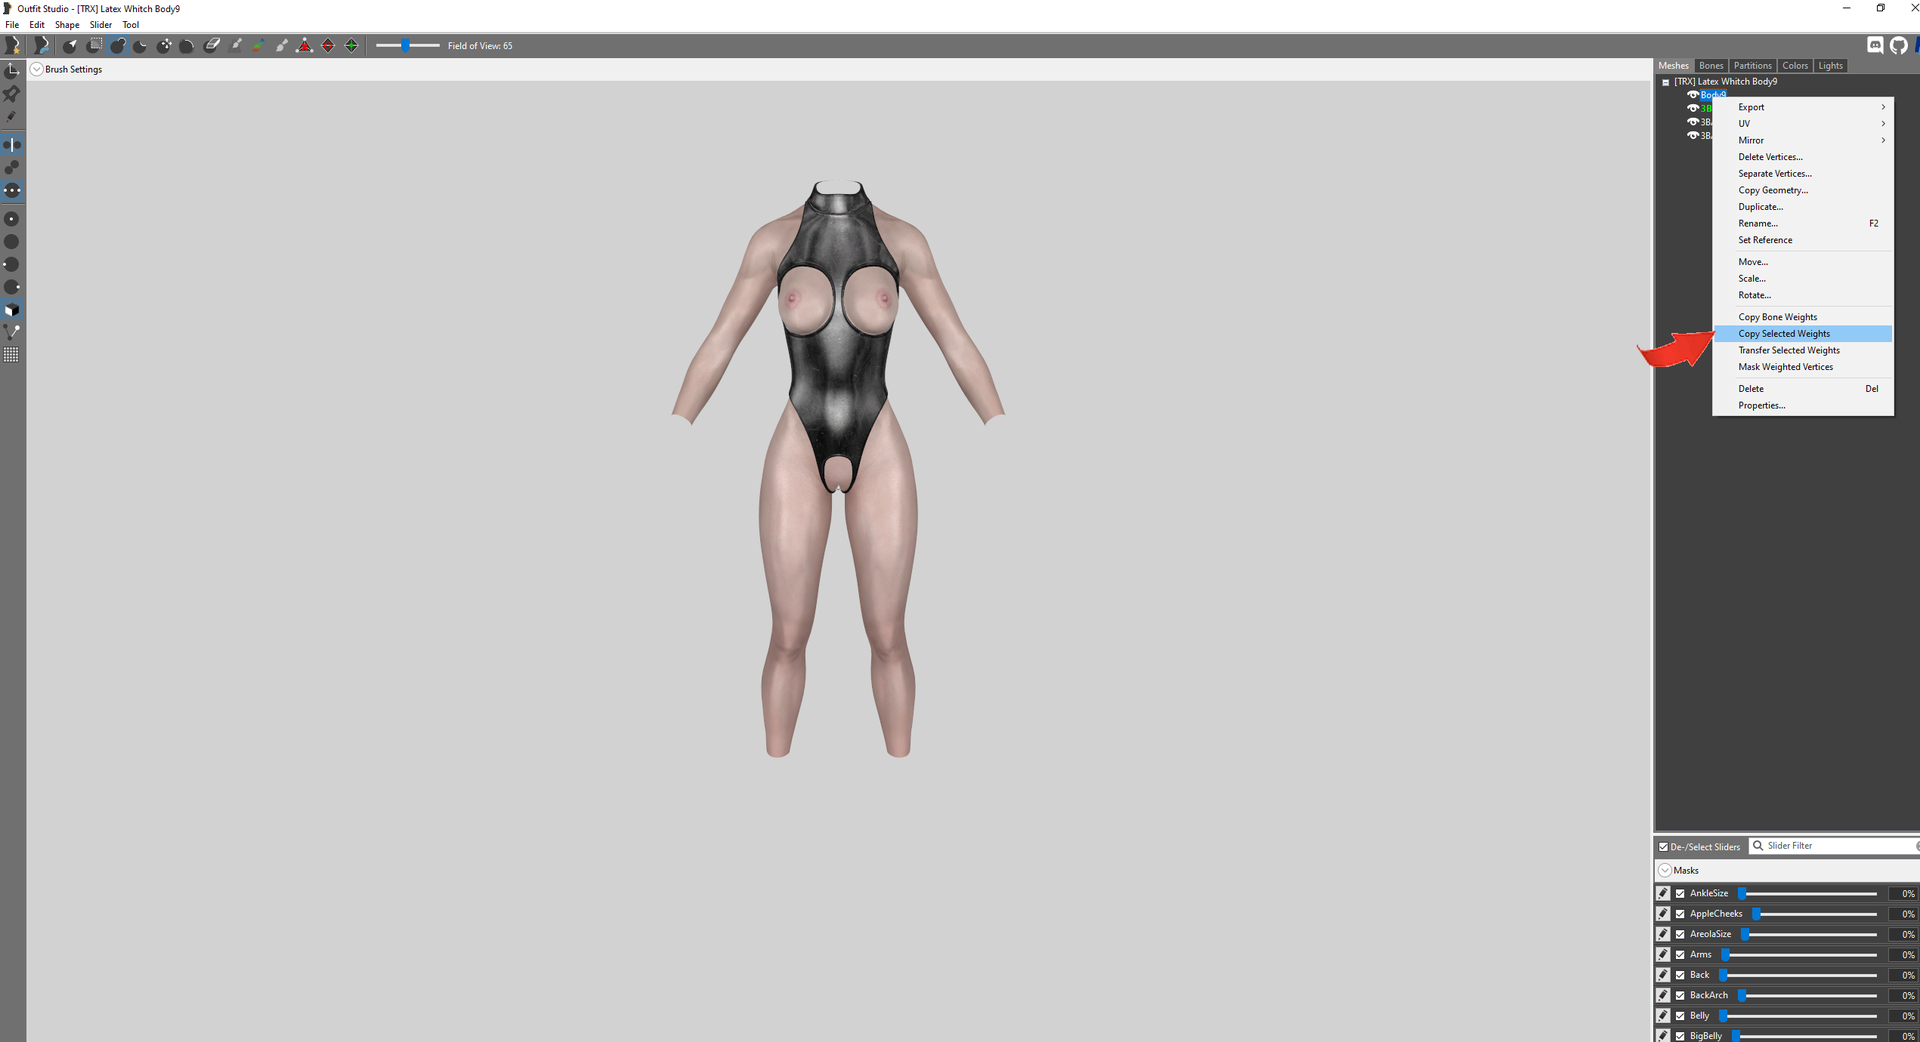Toggle X-Mirror editing mode
The width and height of the screenshot is (1920, 1042).
coord(12,145)
